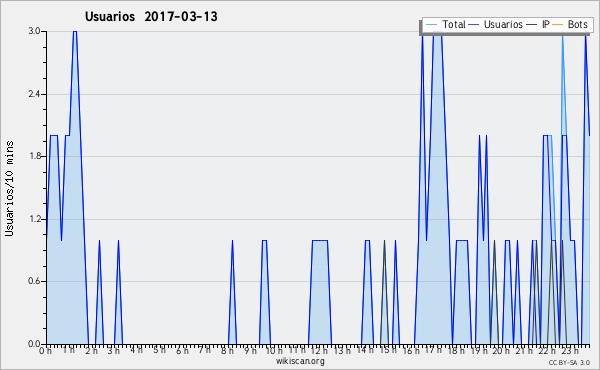Click the '0 h' x-axis label

click(x=46, y=351)
